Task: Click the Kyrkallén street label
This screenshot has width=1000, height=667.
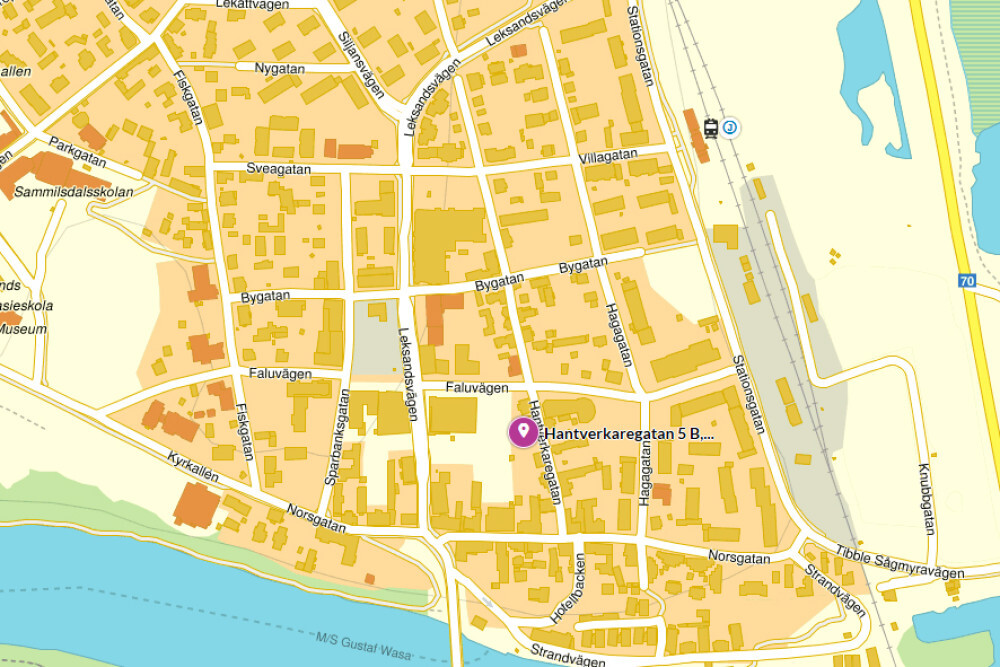Action: click(x=193, y=467)
